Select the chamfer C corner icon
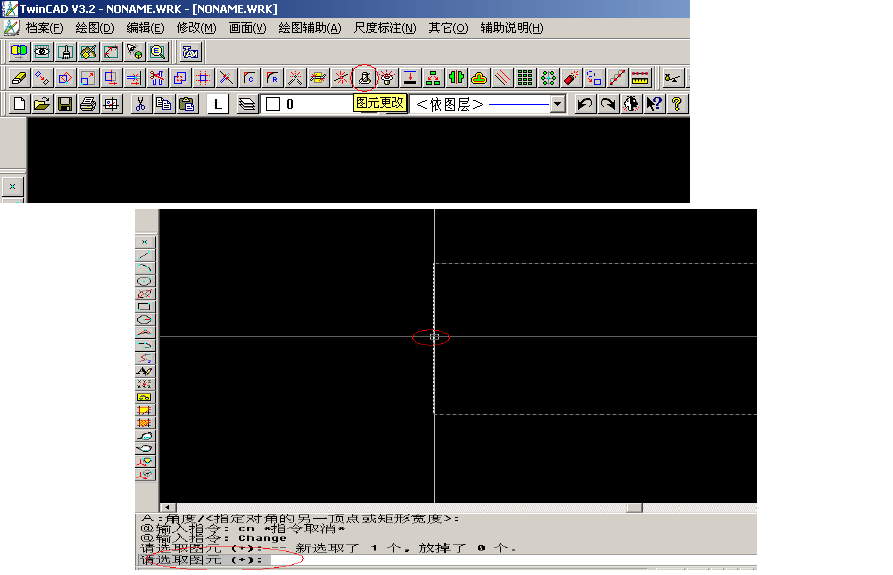 pyautogui.click(x=249, y=77)
